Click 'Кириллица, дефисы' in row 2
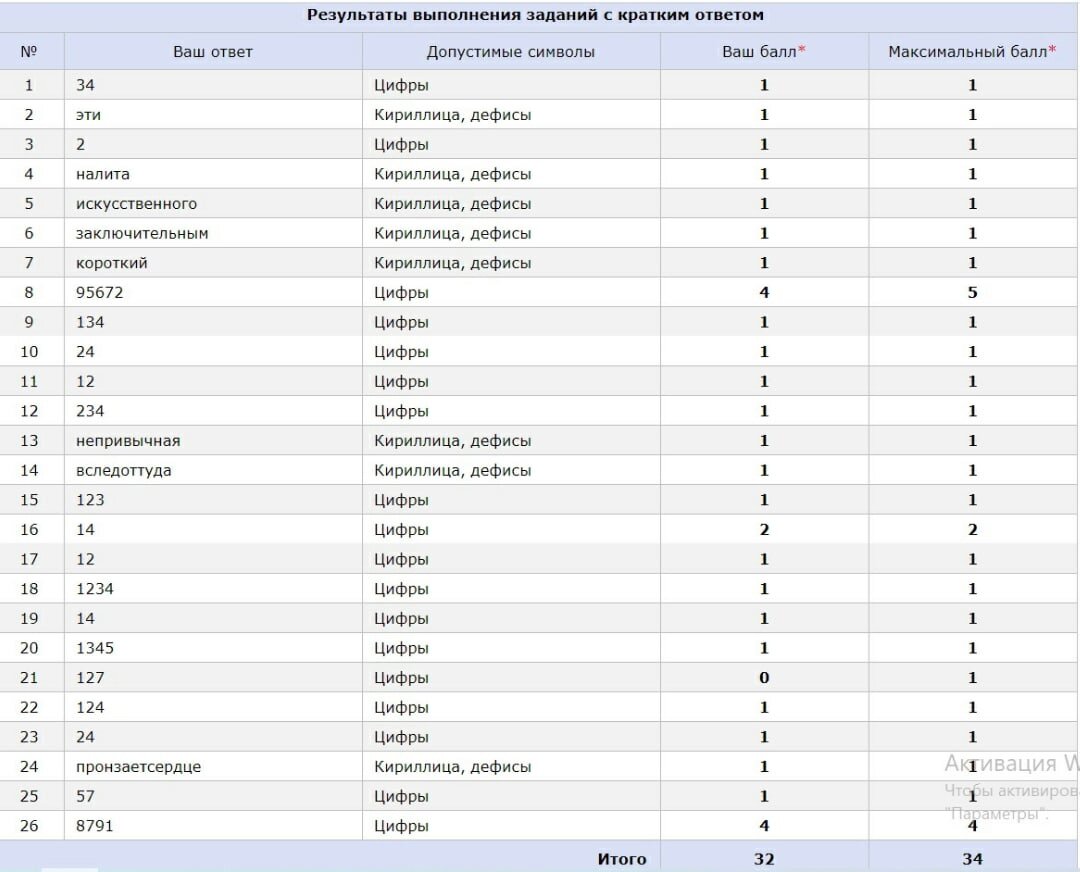Viewport: 1080px width, 872px height. click(x=453, y=115)
